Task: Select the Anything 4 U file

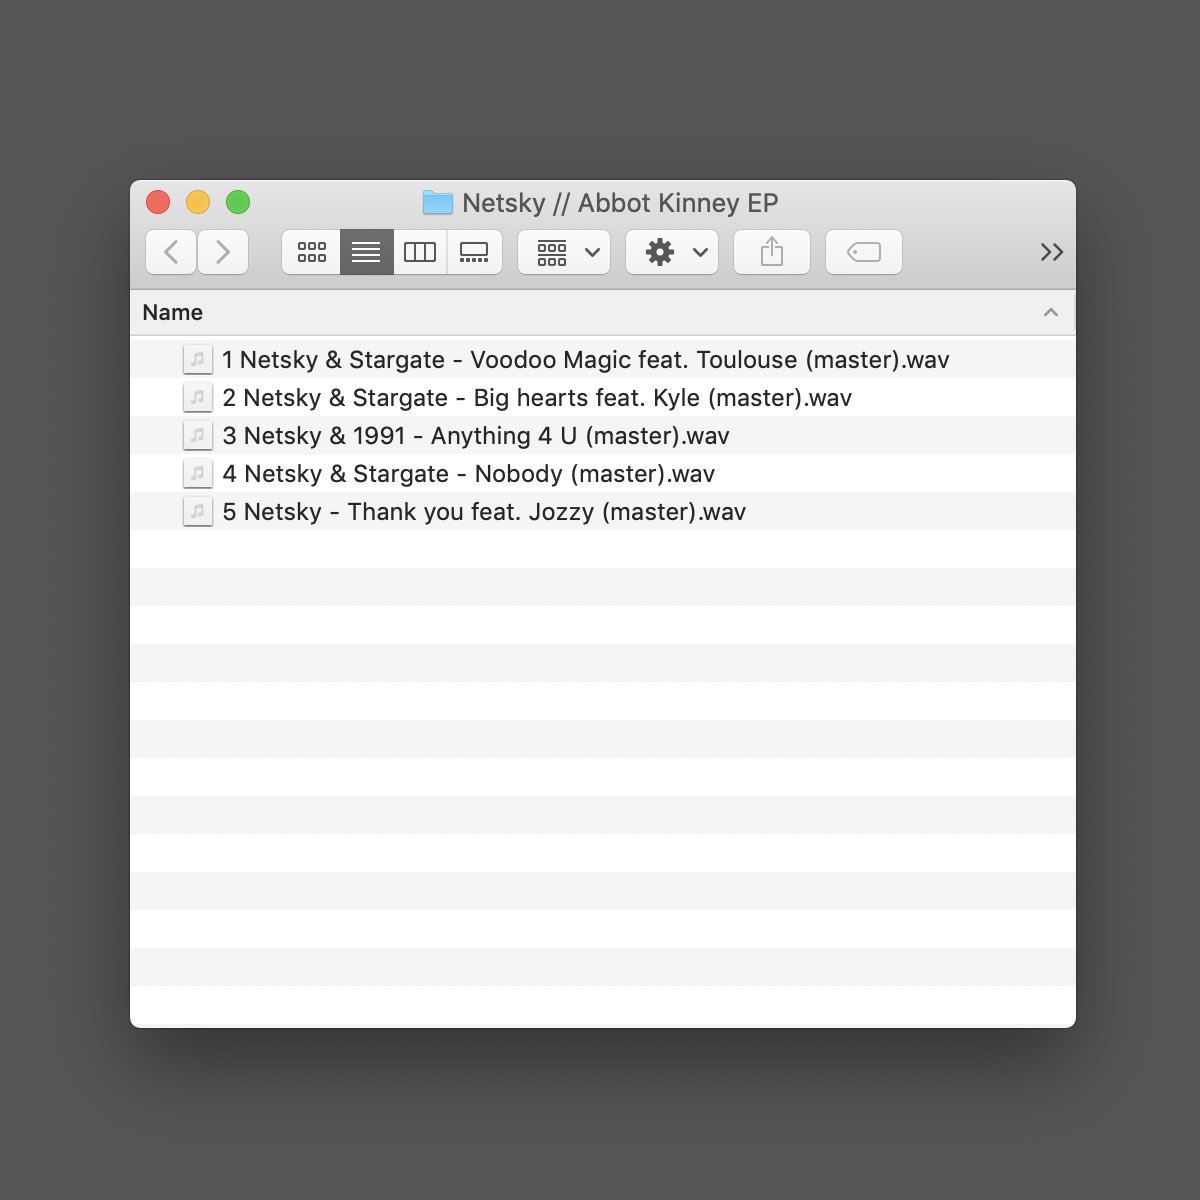Action: pos(603,435)
